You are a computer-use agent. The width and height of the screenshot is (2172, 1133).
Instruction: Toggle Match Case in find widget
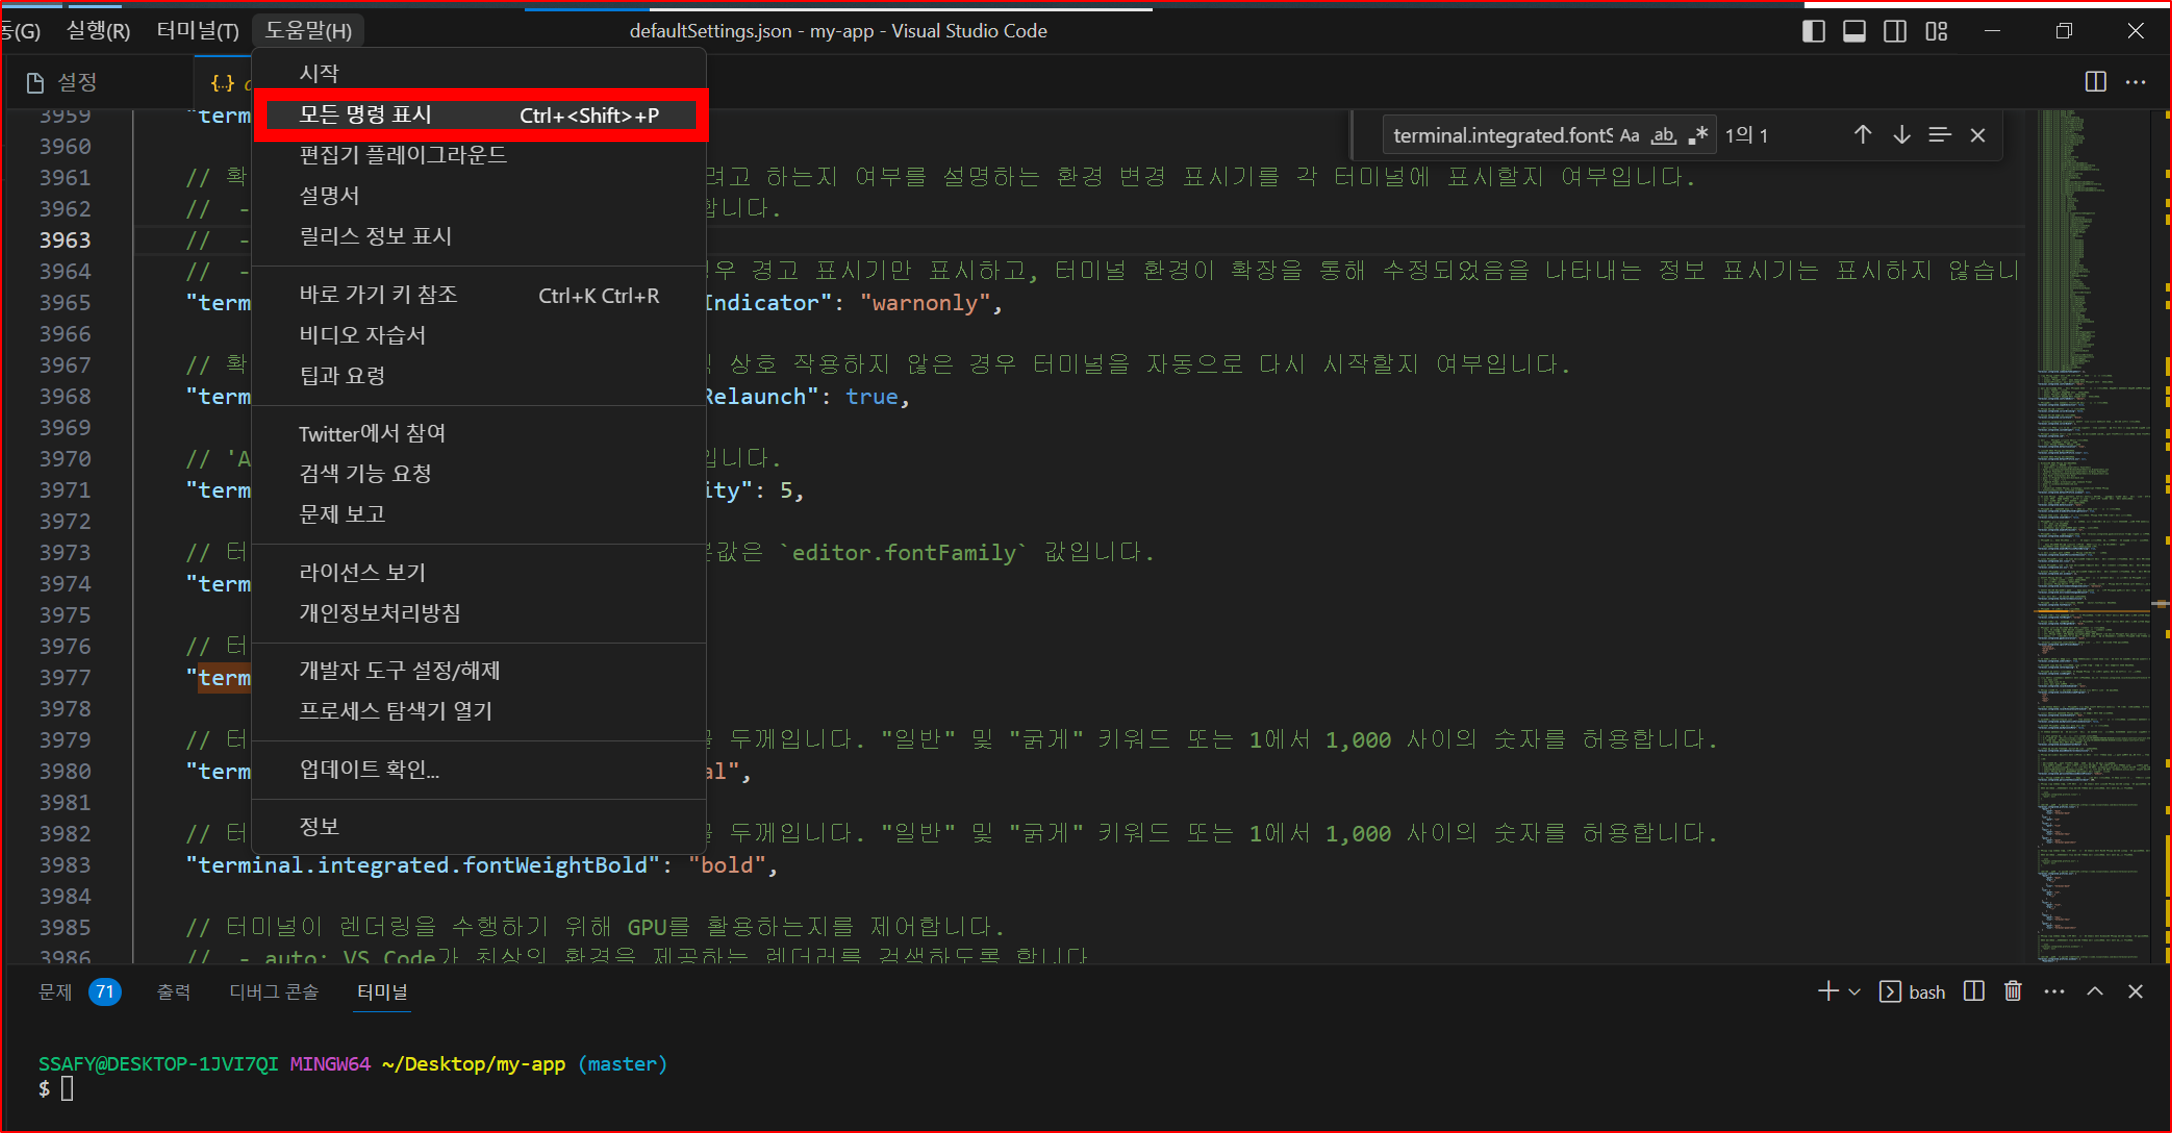[x=1629, y=135]
